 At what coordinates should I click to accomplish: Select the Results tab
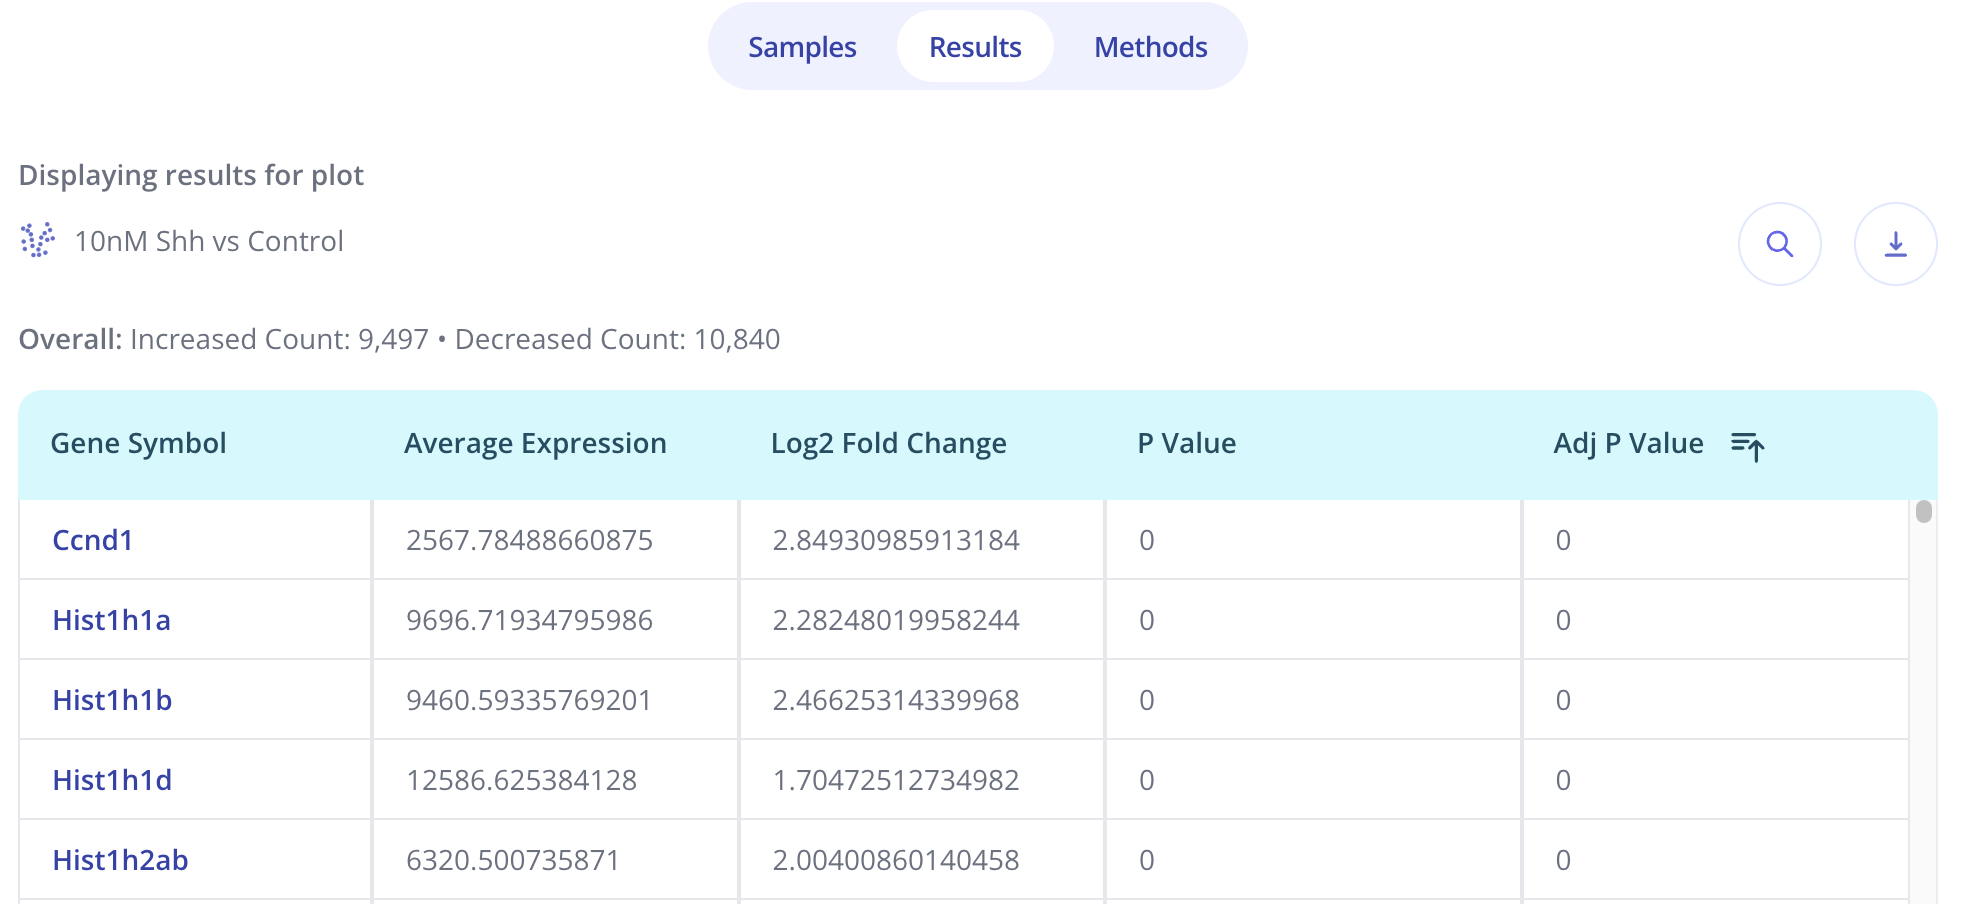point(975,47)
